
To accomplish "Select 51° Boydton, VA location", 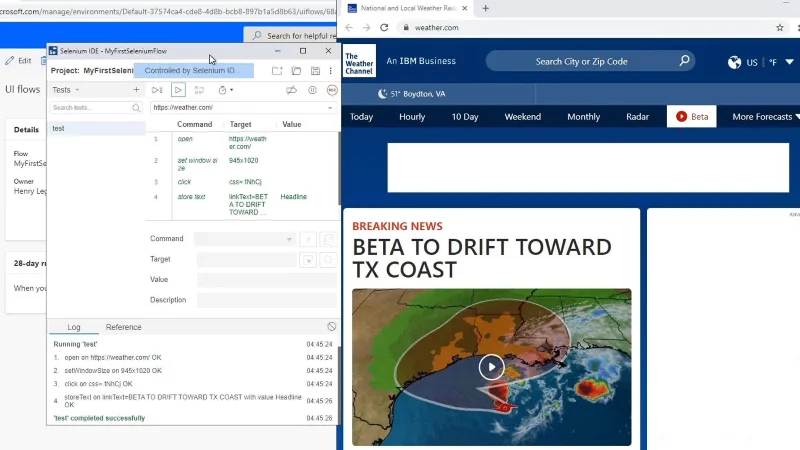I will point(411,94).
